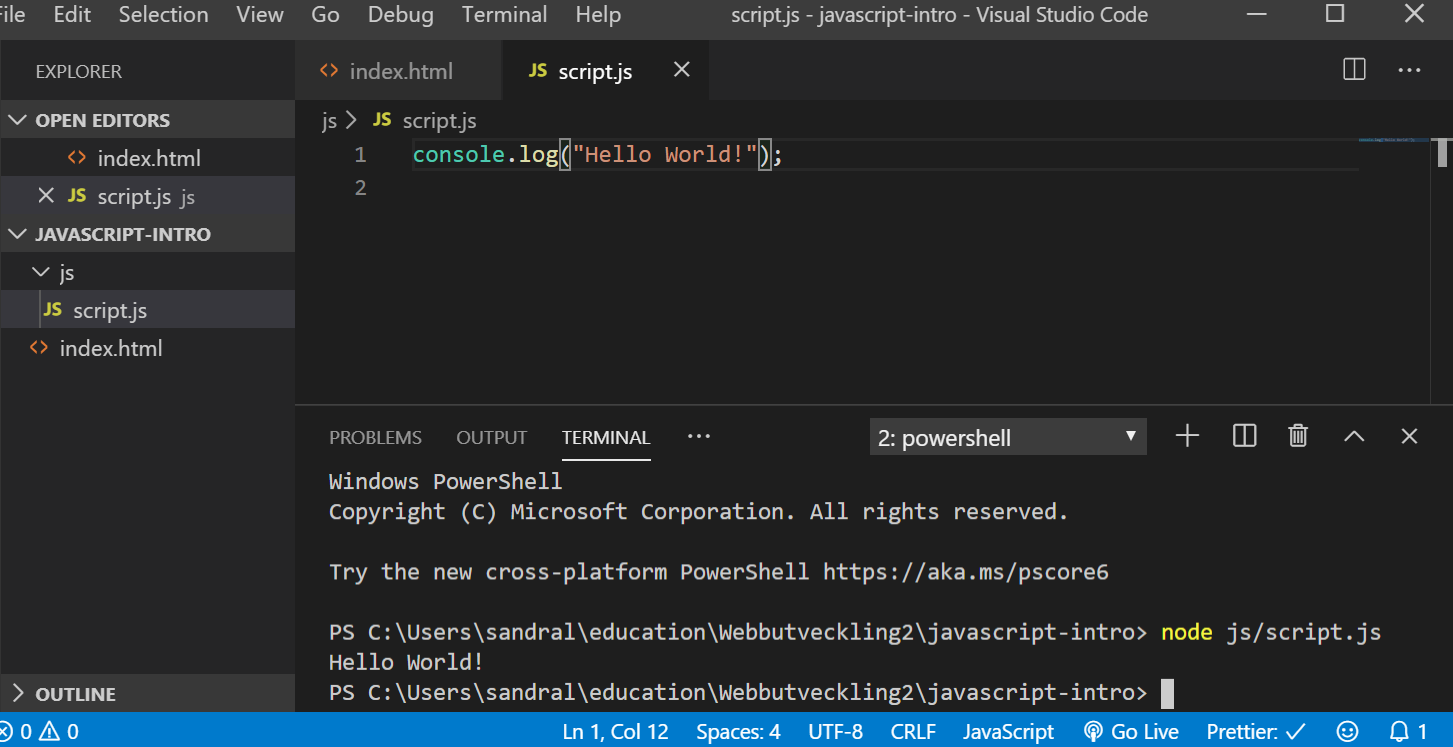Image resolution: width=1453 pixels, height=747 pixels.
Task: Switch to the Problems panel tab
Action: point(375,437)
